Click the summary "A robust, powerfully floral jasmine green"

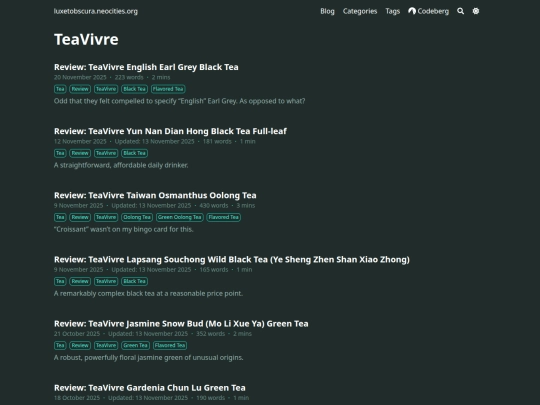(148, 357)
